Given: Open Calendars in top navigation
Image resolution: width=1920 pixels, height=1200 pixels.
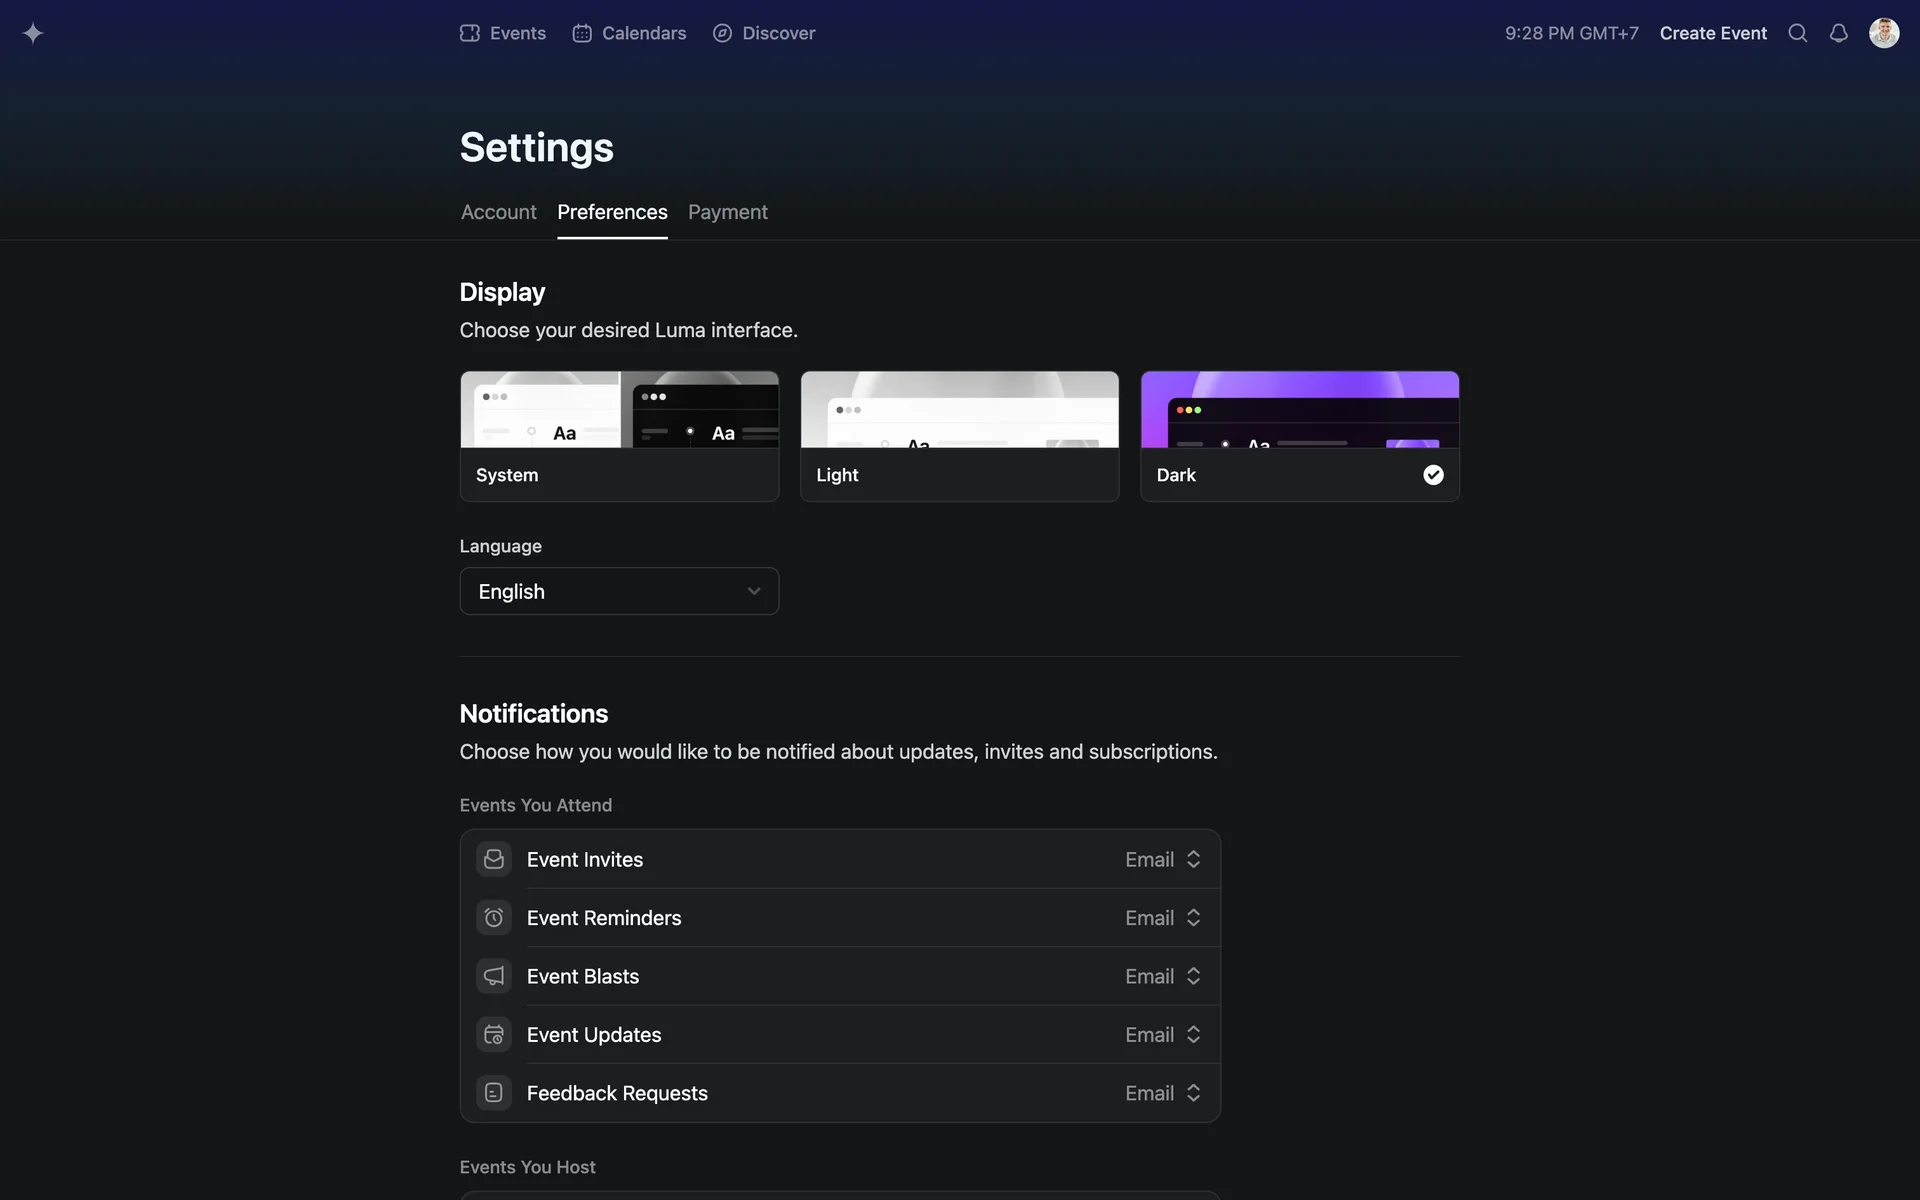Looking at the screenshot, I should [x=629, y=33].
